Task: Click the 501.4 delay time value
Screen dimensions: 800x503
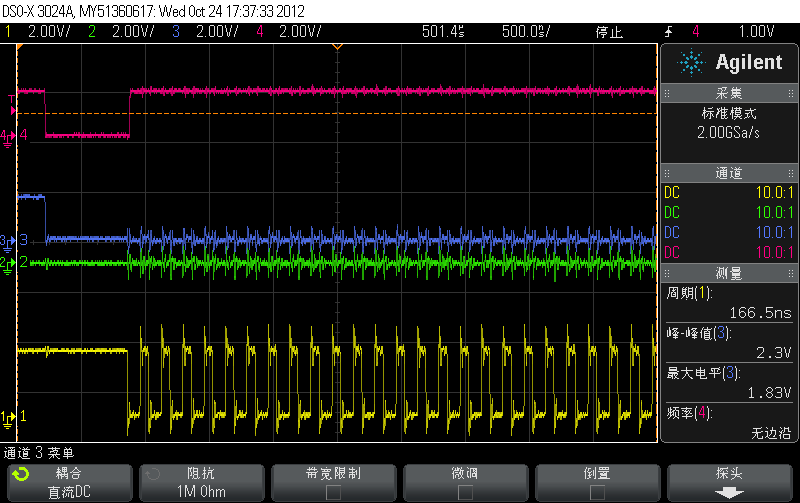Action: point(443,32)
